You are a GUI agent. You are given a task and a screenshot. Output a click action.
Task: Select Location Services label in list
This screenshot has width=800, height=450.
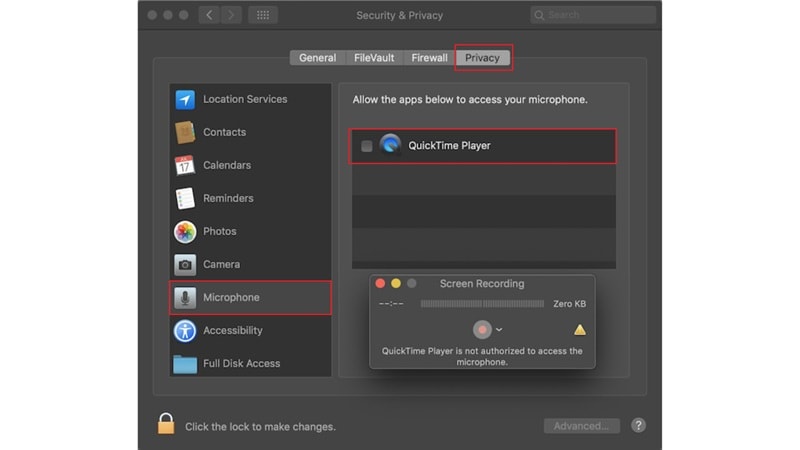pyautogui.click(x=245, y=99)
